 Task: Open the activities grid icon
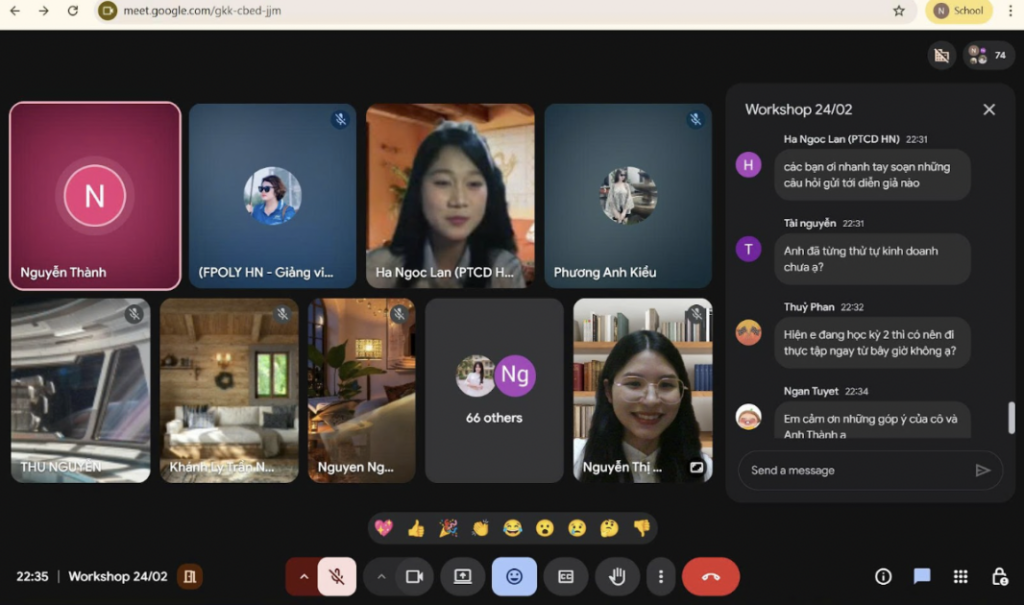[960, 576]
